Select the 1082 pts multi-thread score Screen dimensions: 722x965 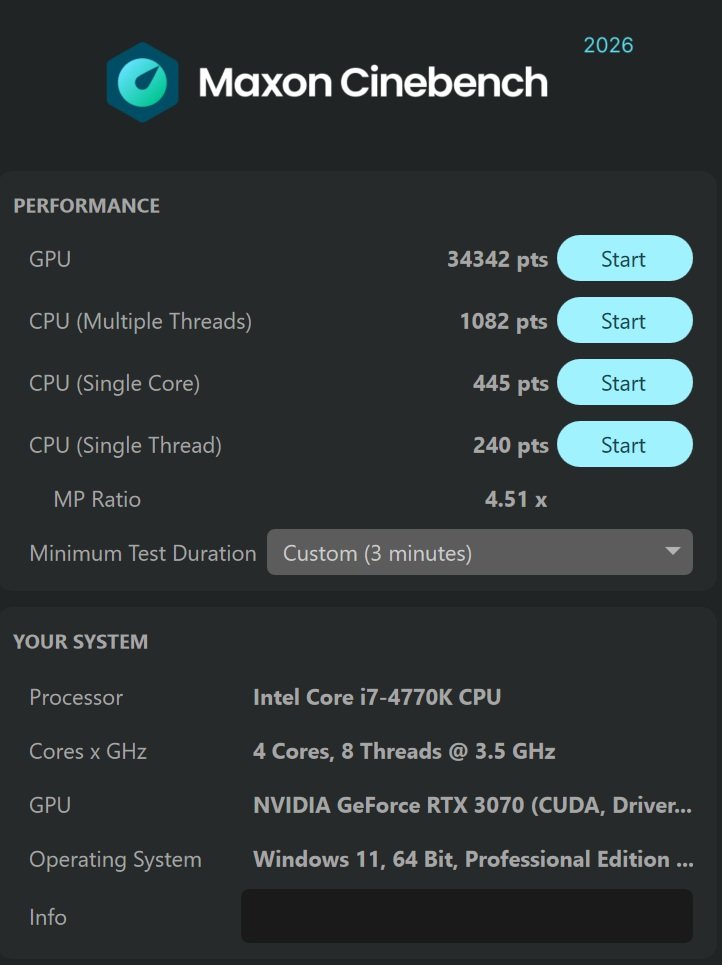click(503, 321)
